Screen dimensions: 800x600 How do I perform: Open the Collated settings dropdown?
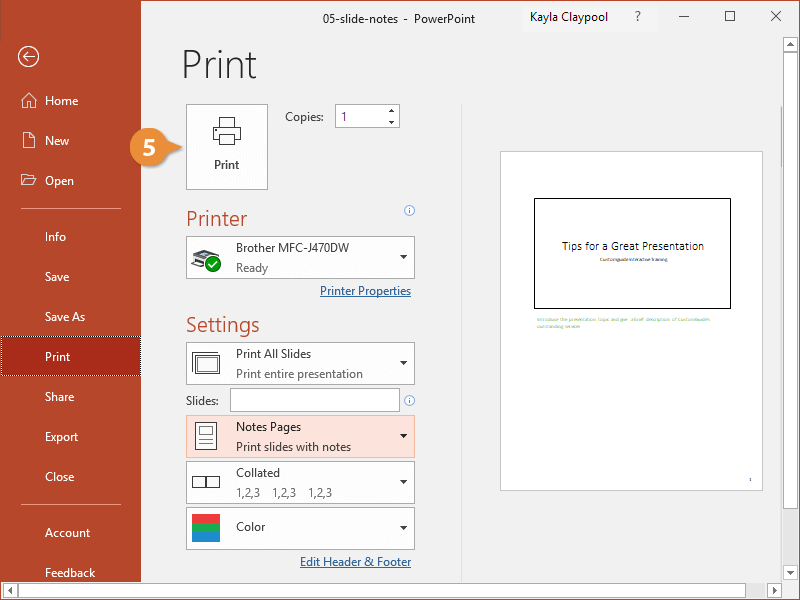(x=403, y=482)
